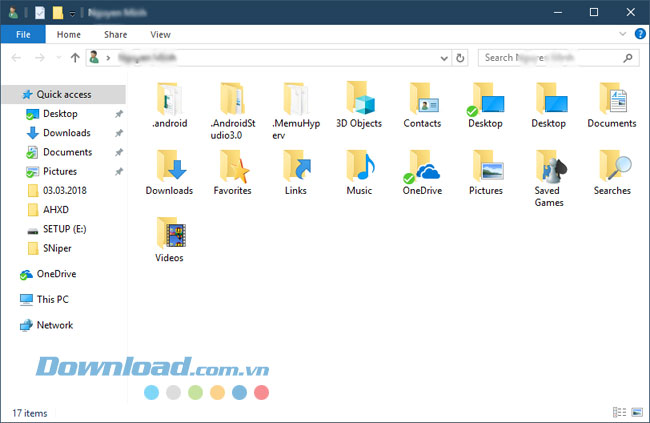Select the SETUP (E:) drive
The height and width of the screenshot is (423, 650).
pyautogui.click(x=64, y=229)
